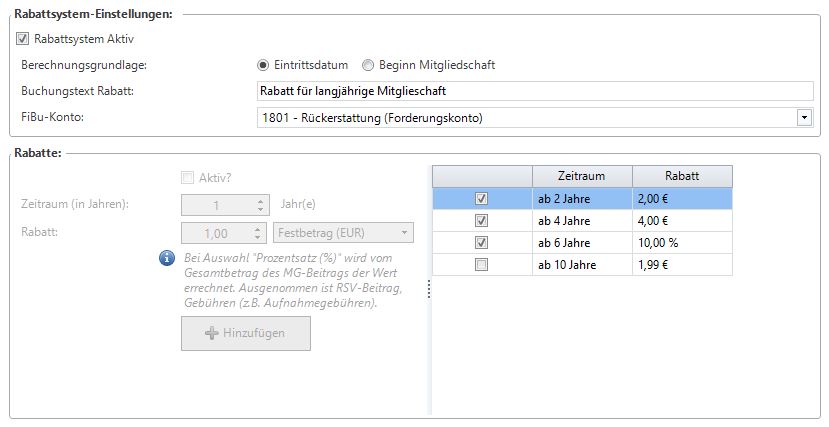Toggle the Aktiv? checkbox in Rabatte
The height and width of the screenshot is (427, 829).
tap(187, 178)
